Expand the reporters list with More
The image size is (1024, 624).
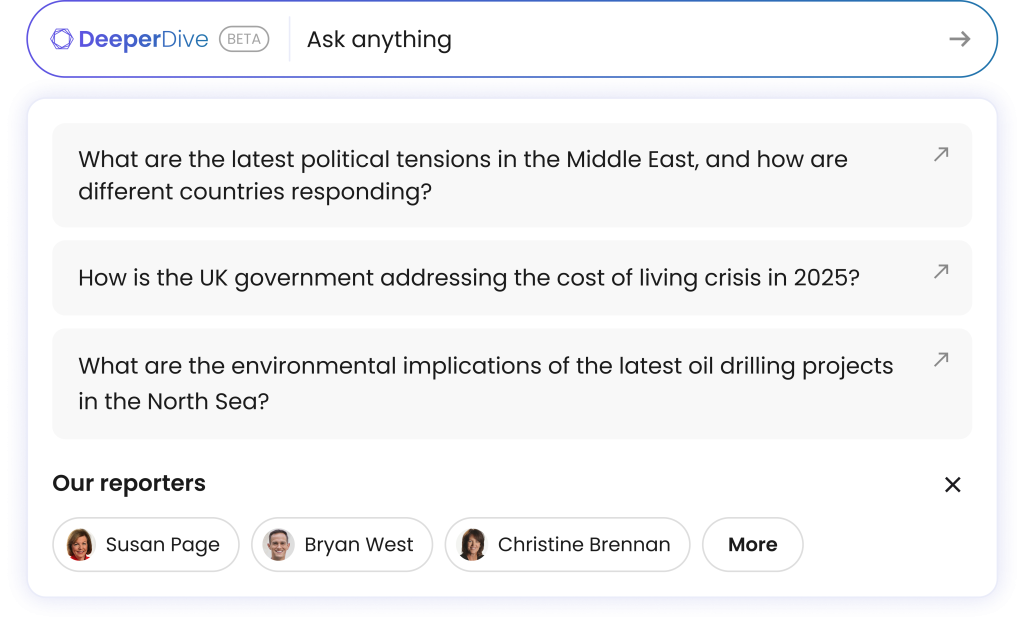pos(752,544)
